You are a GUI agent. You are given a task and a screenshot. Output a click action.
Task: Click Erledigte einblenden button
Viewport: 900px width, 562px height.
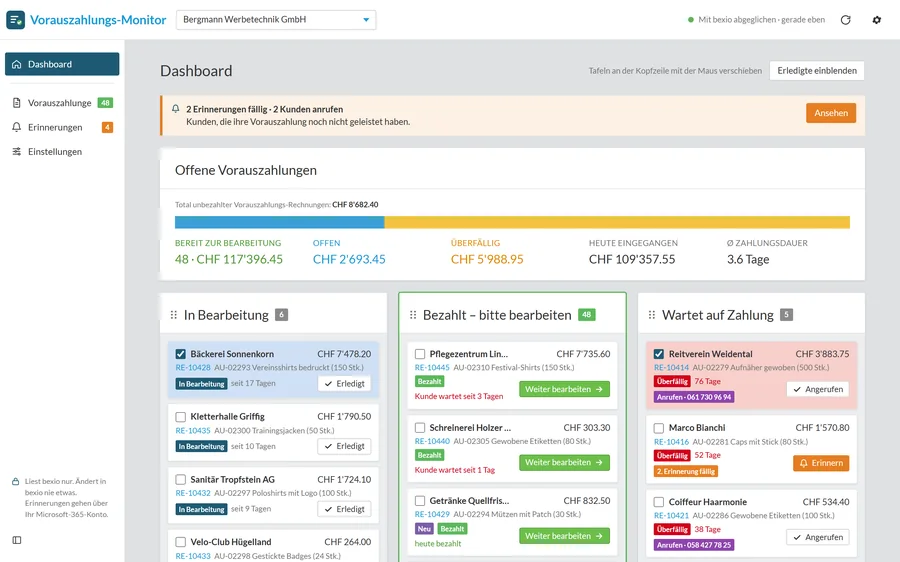(x=817, y=71)
